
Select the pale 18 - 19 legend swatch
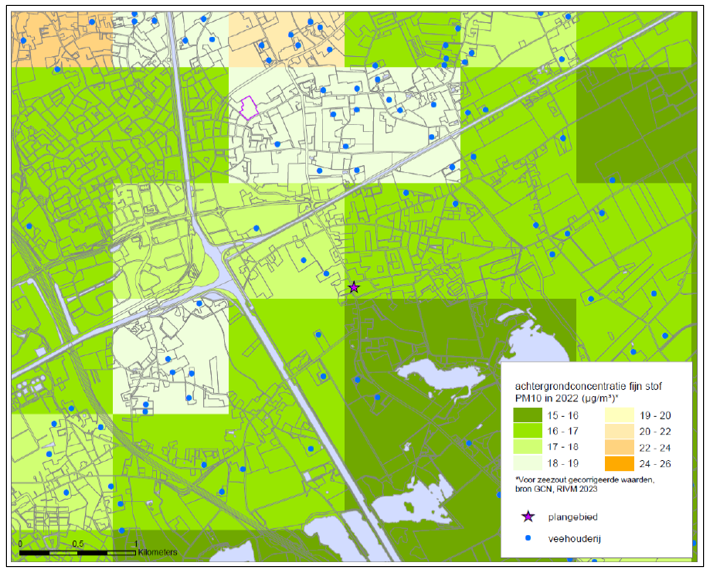pos(528,463)
